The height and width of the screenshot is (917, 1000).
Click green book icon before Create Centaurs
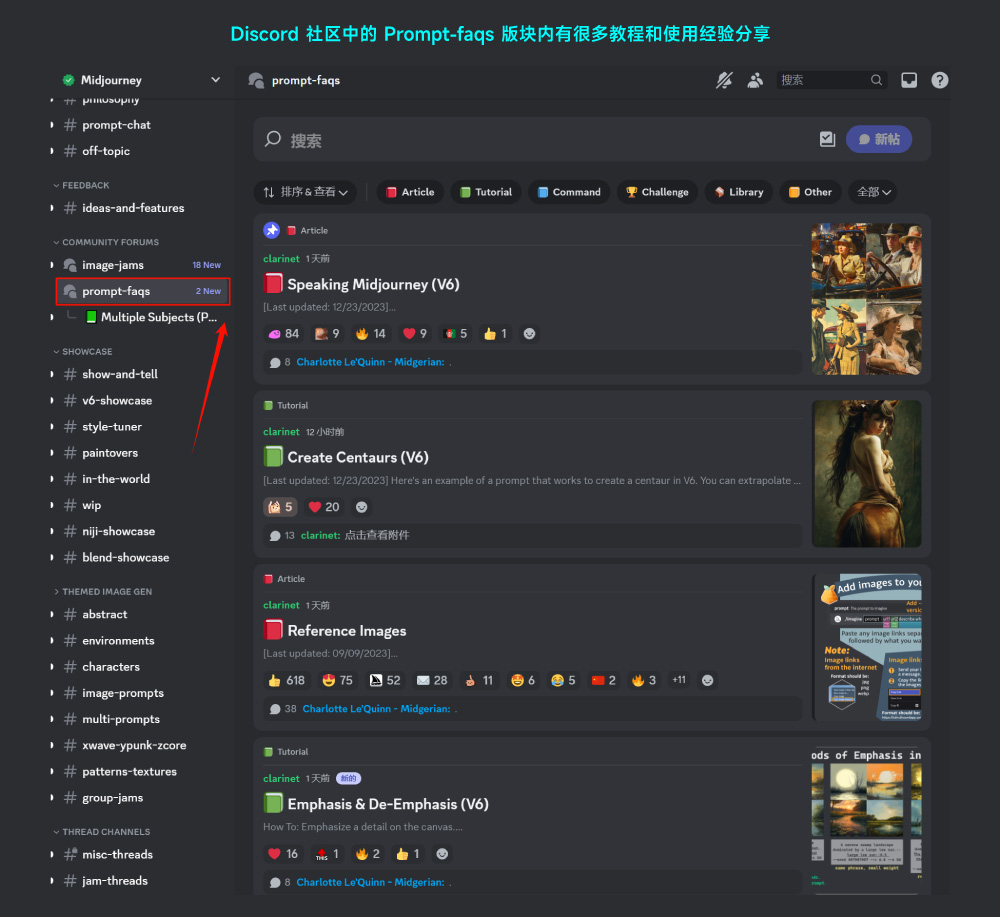coord(273,457)
